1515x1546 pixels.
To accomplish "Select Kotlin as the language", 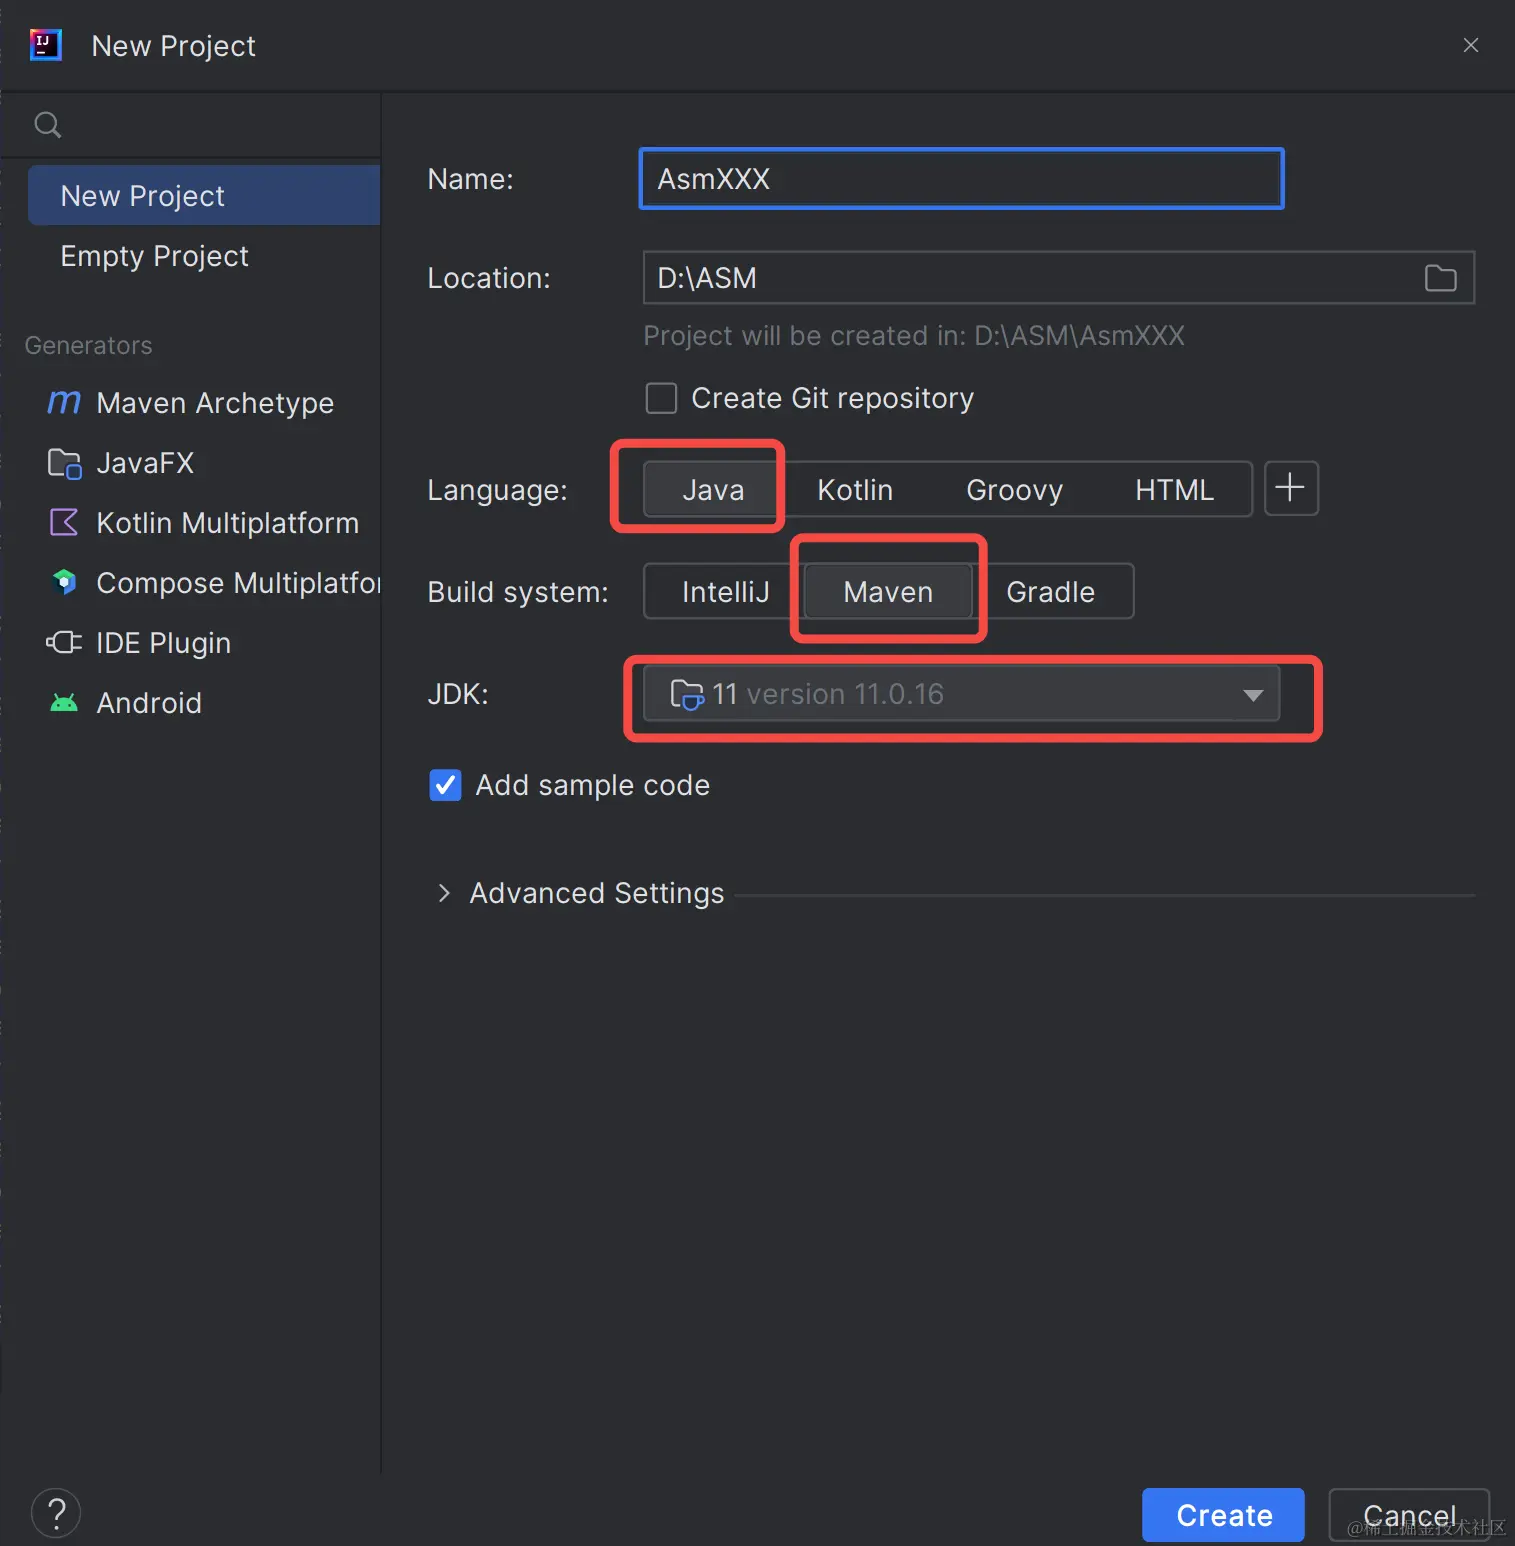I will [x=855, y=490].
